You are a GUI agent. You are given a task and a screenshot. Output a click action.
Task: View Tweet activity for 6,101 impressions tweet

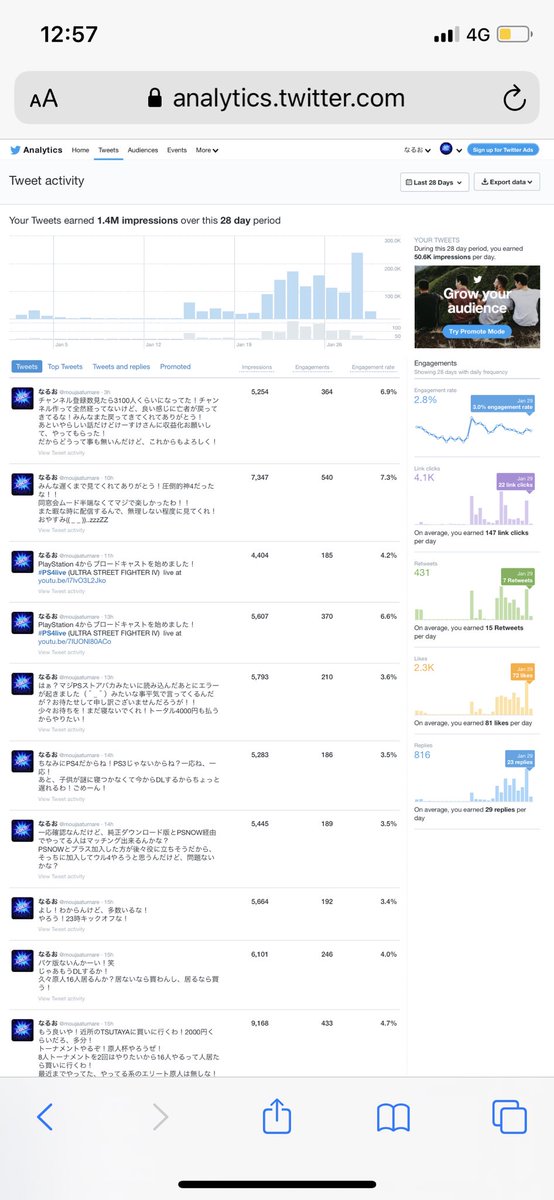click(61, 998)
